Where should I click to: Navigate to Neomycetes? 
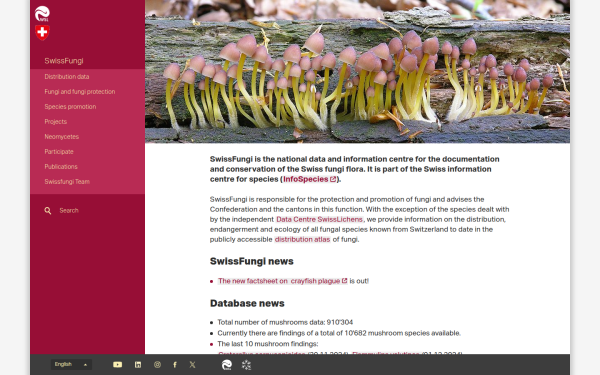point(62,136)
